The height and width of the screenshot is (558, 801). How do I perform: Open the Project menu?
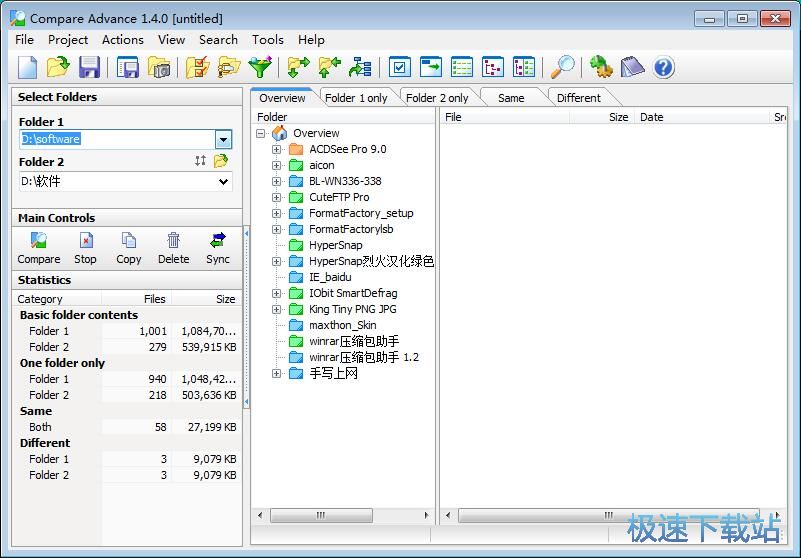pyautogui.click(x=68, y=40)
